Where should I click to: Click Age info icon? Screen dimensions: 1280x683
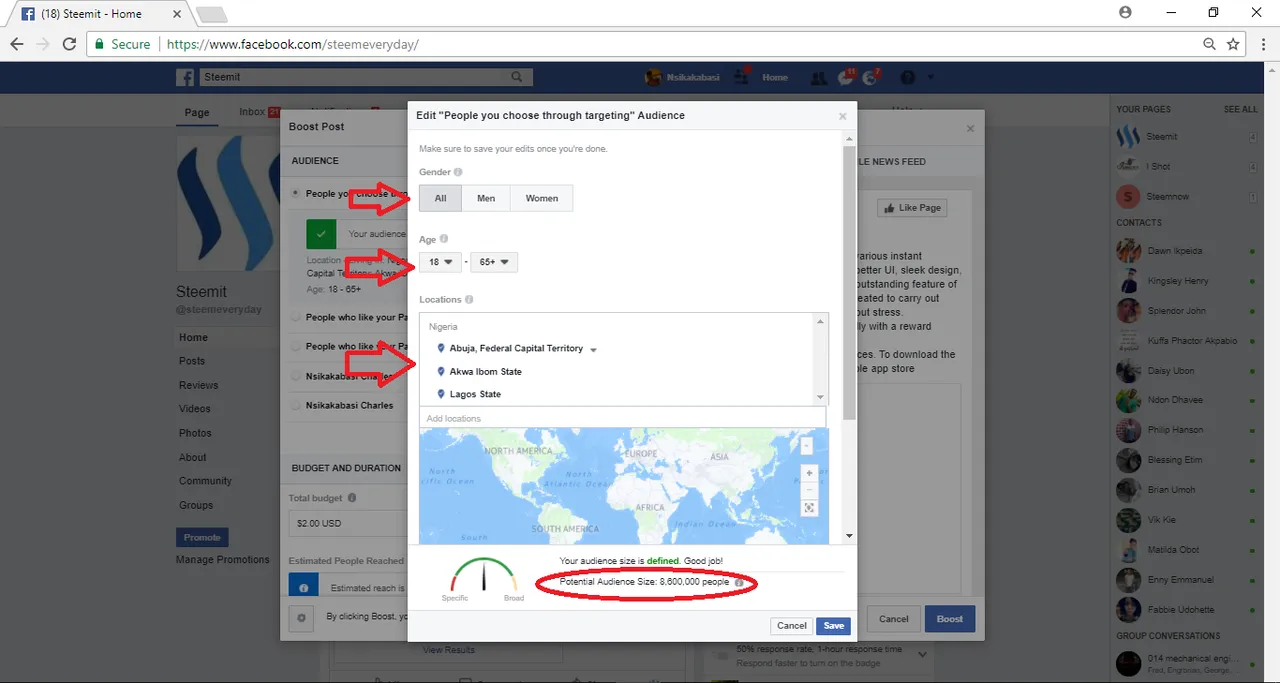pos(444,239)
